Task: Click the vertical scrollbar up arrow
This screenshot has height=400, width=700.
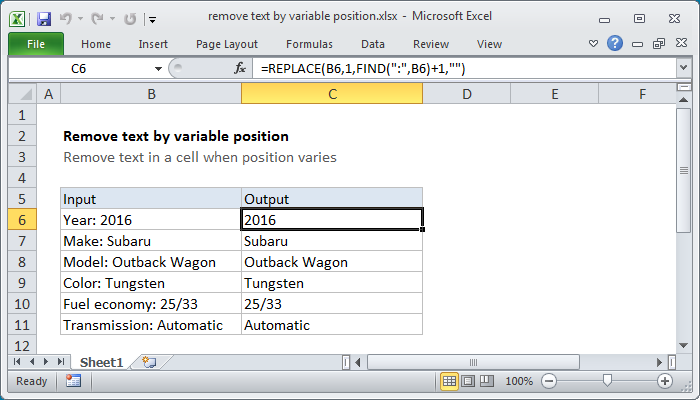Action: click(683, 100)
